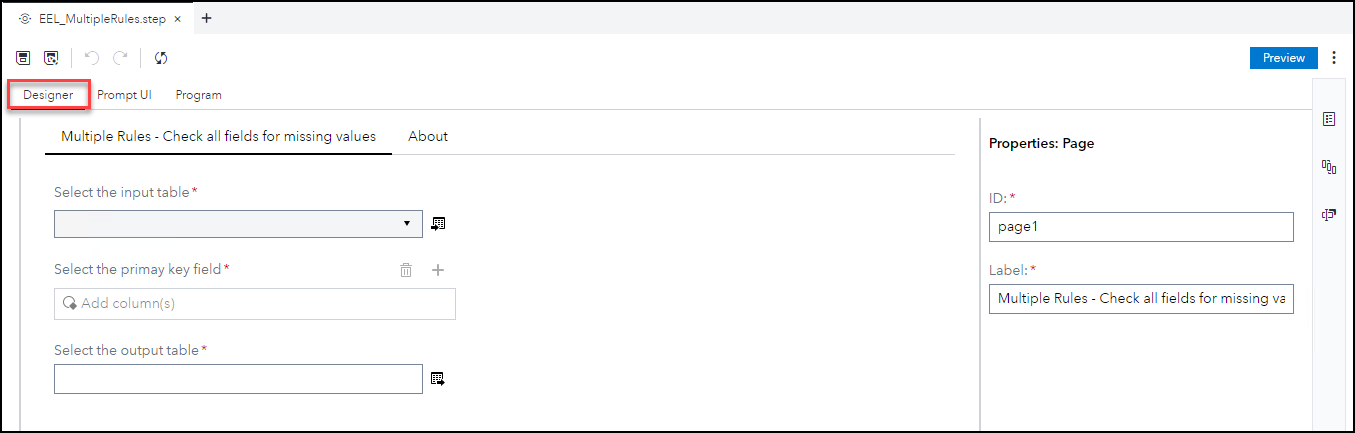Open a new tab with the plus button
This screenshot has height=433, width=1355.
[207, 18]
